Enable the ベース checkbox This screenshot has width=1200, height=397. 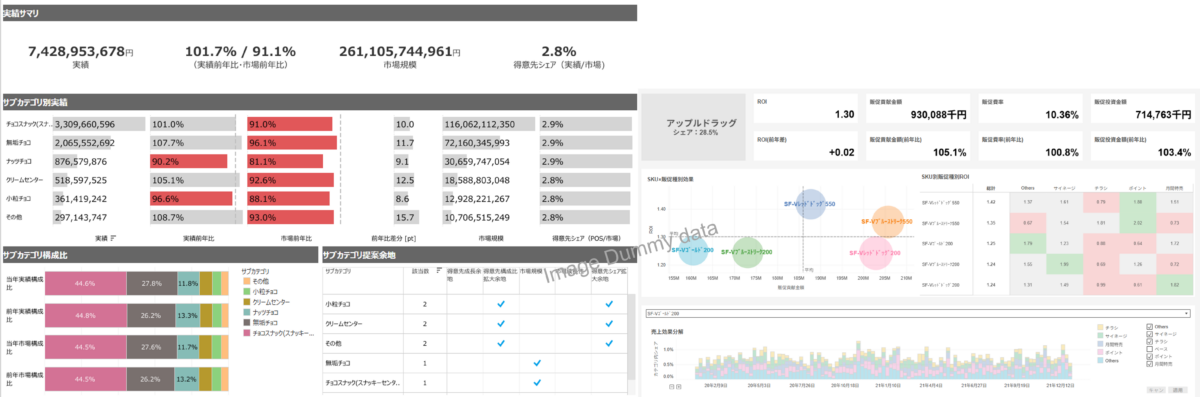(x=1149, y=348)
